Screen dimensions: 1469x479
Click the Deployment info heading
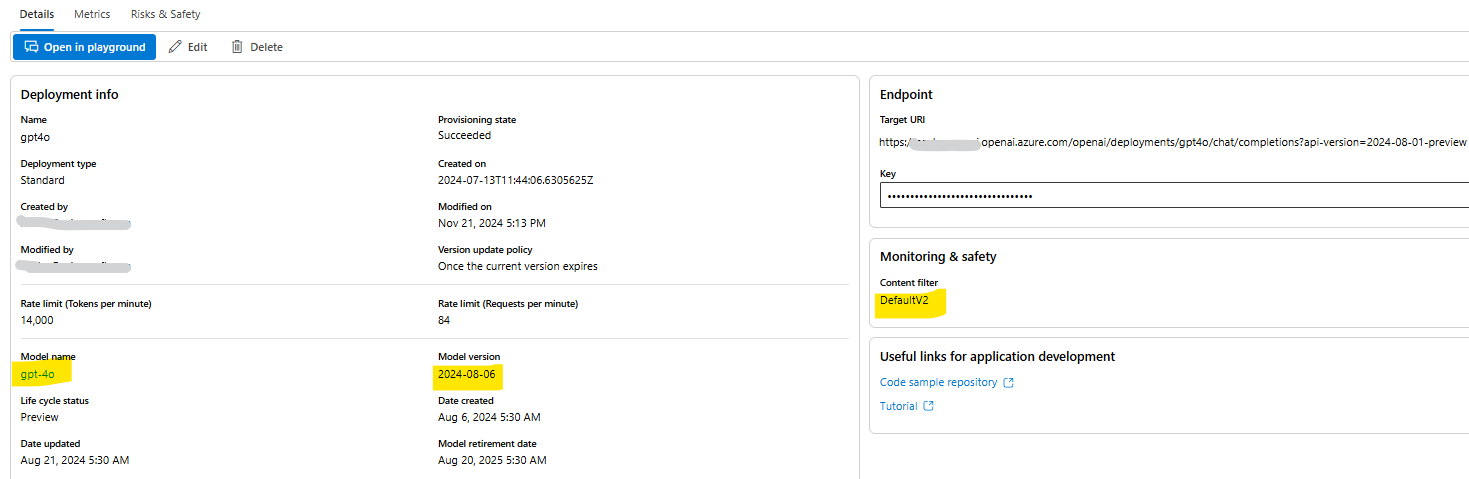pos(70,94)
